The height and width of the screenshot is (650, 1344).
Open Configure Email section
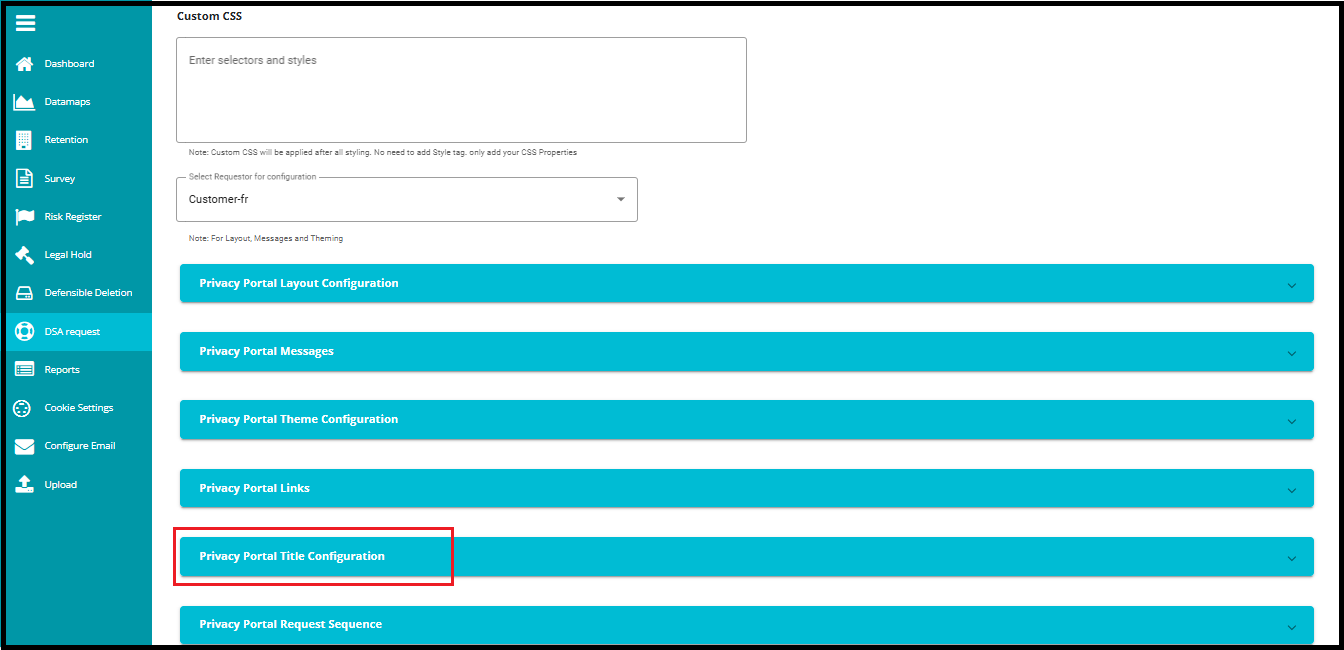coord(80,446)
